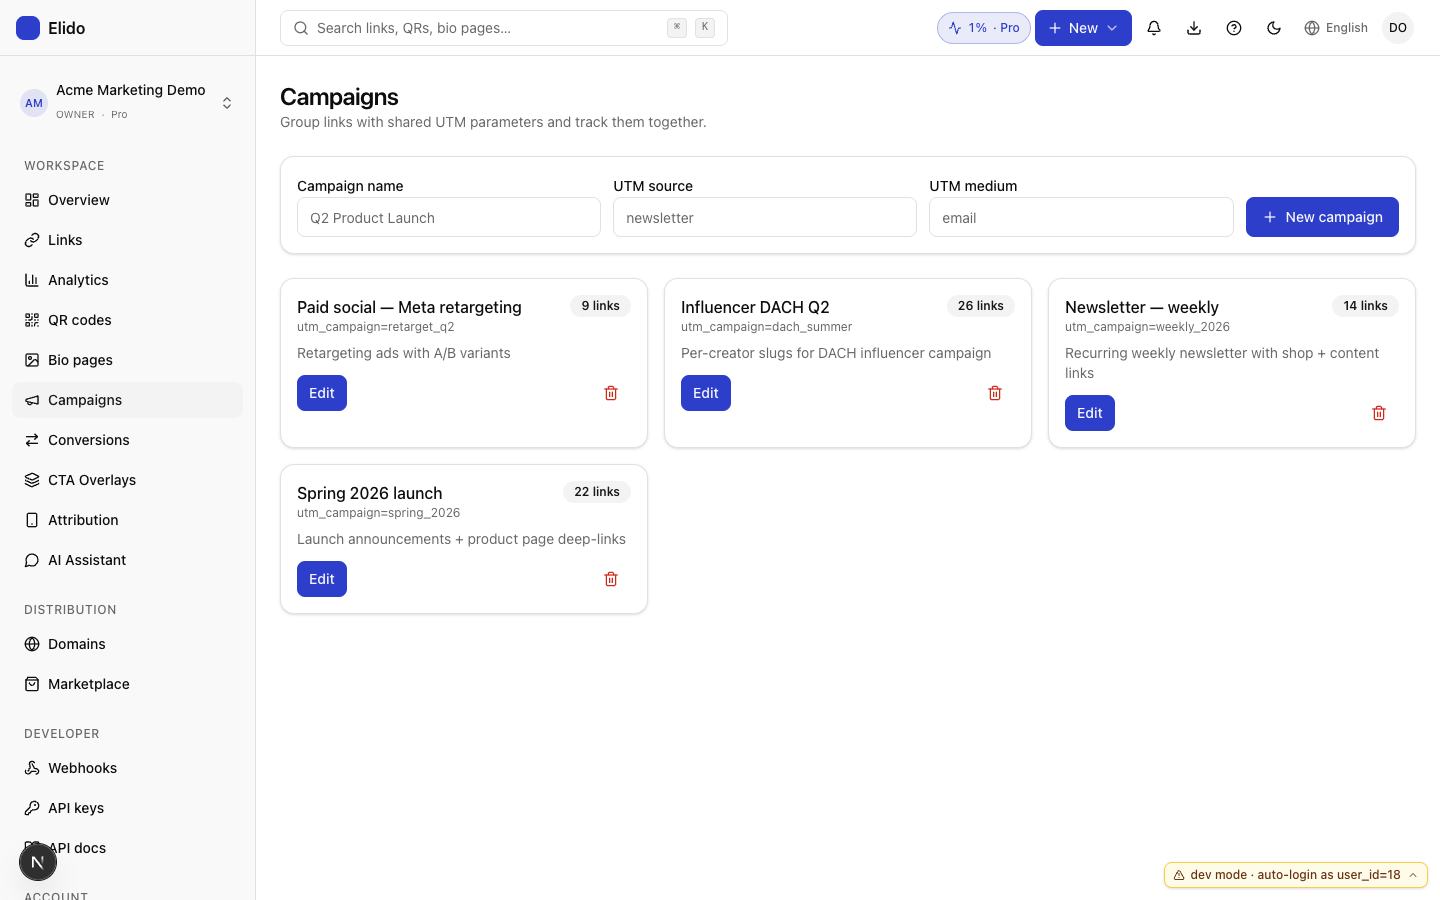
Task: Open Conversions in sidebar
Action: coord(128,440)
